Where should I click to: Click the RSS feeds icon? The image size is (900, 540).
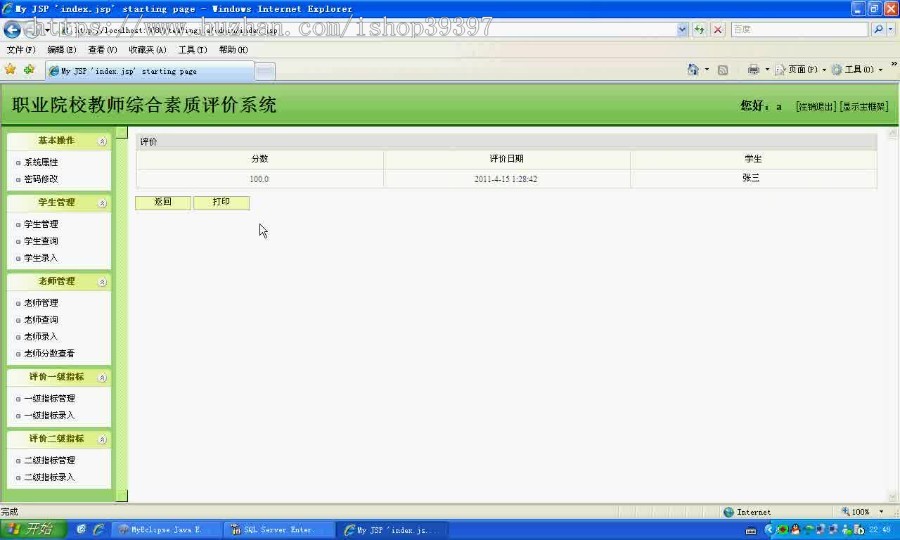pyautogui.click(x=723, y=70)
